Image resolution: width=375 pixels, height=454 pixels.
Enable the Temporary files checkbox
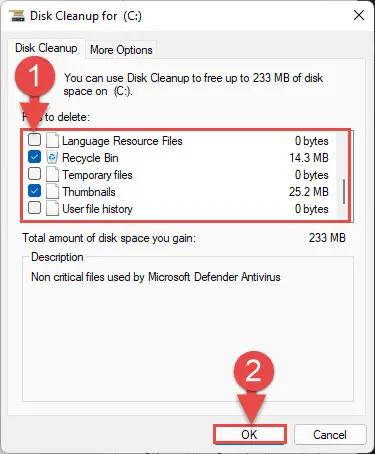pos(34,174)
